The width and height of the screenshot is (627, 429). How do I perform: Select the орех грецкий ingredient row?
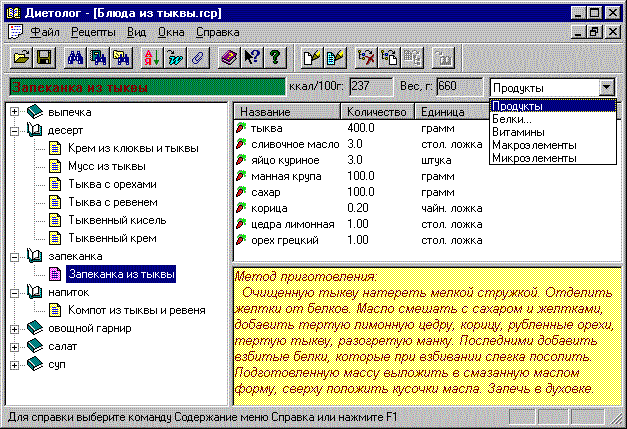coord(359,240)
